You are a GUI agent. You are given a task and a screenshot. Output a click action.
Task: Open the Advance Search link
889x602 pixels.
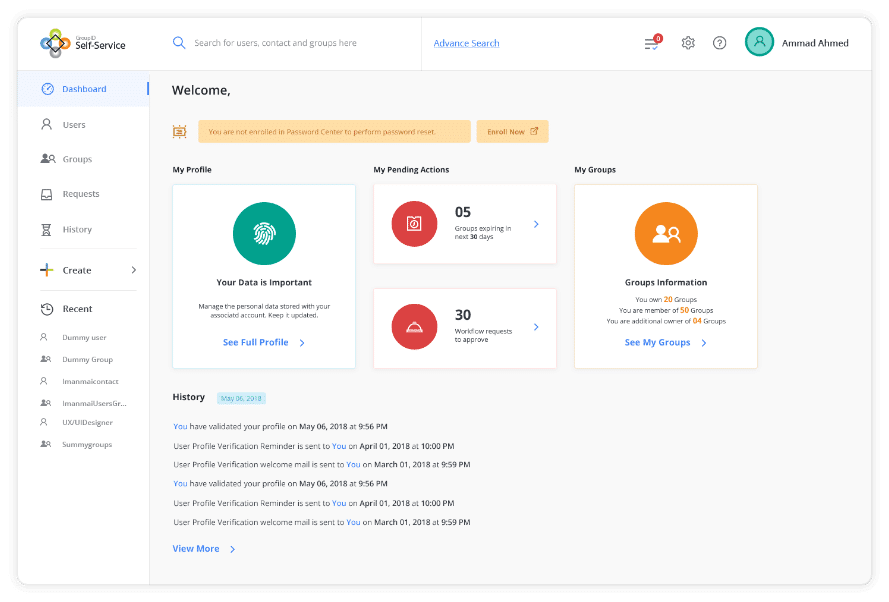click(x=466, y=43)
